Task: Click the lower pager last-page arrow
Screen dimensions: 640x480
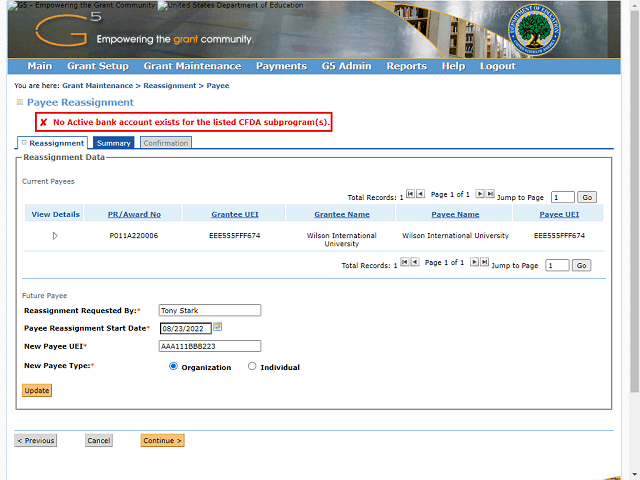Action: [x=484, y=262]
